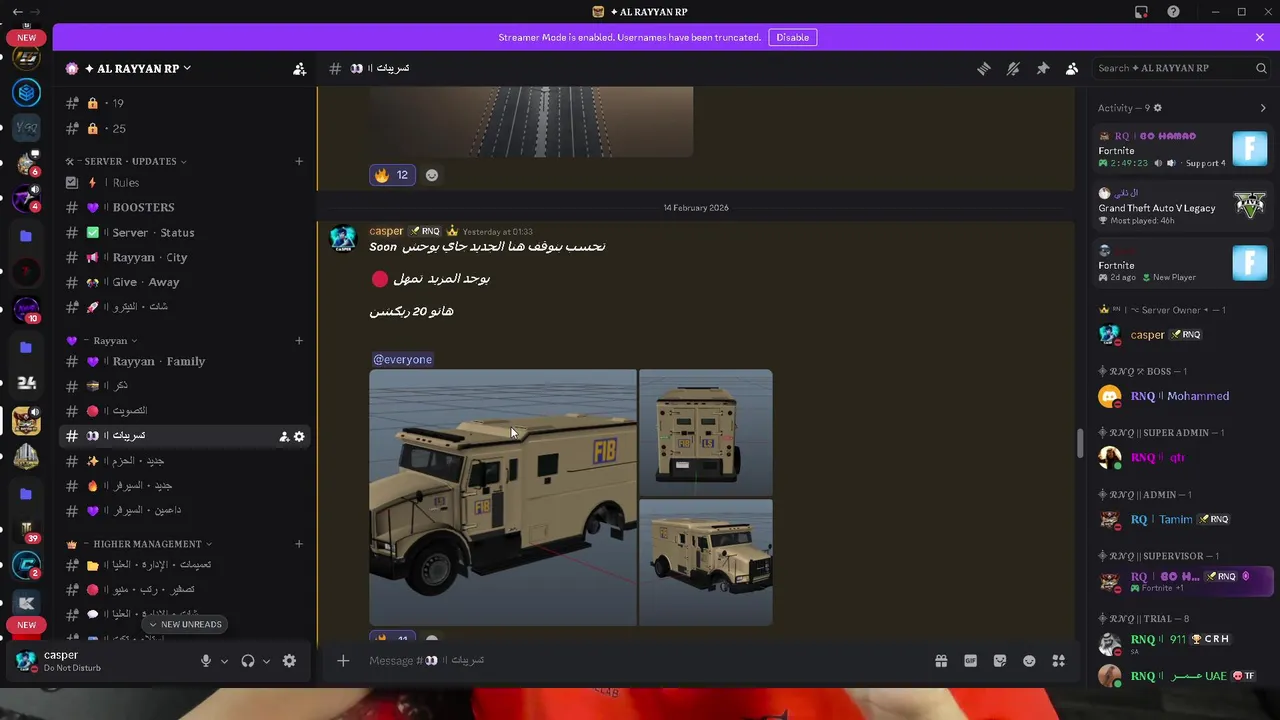This screenshot has width=1280, height=720.
Task: Open the gift Nitro icon
Action: coord(941,660)
